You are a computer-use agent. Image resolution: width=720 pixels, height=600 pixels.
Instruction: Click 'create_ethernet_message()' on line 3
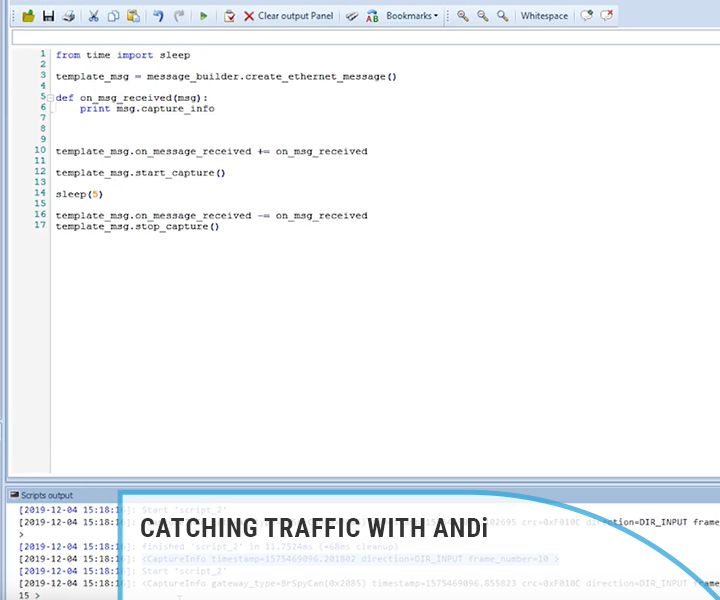(321, 77)
